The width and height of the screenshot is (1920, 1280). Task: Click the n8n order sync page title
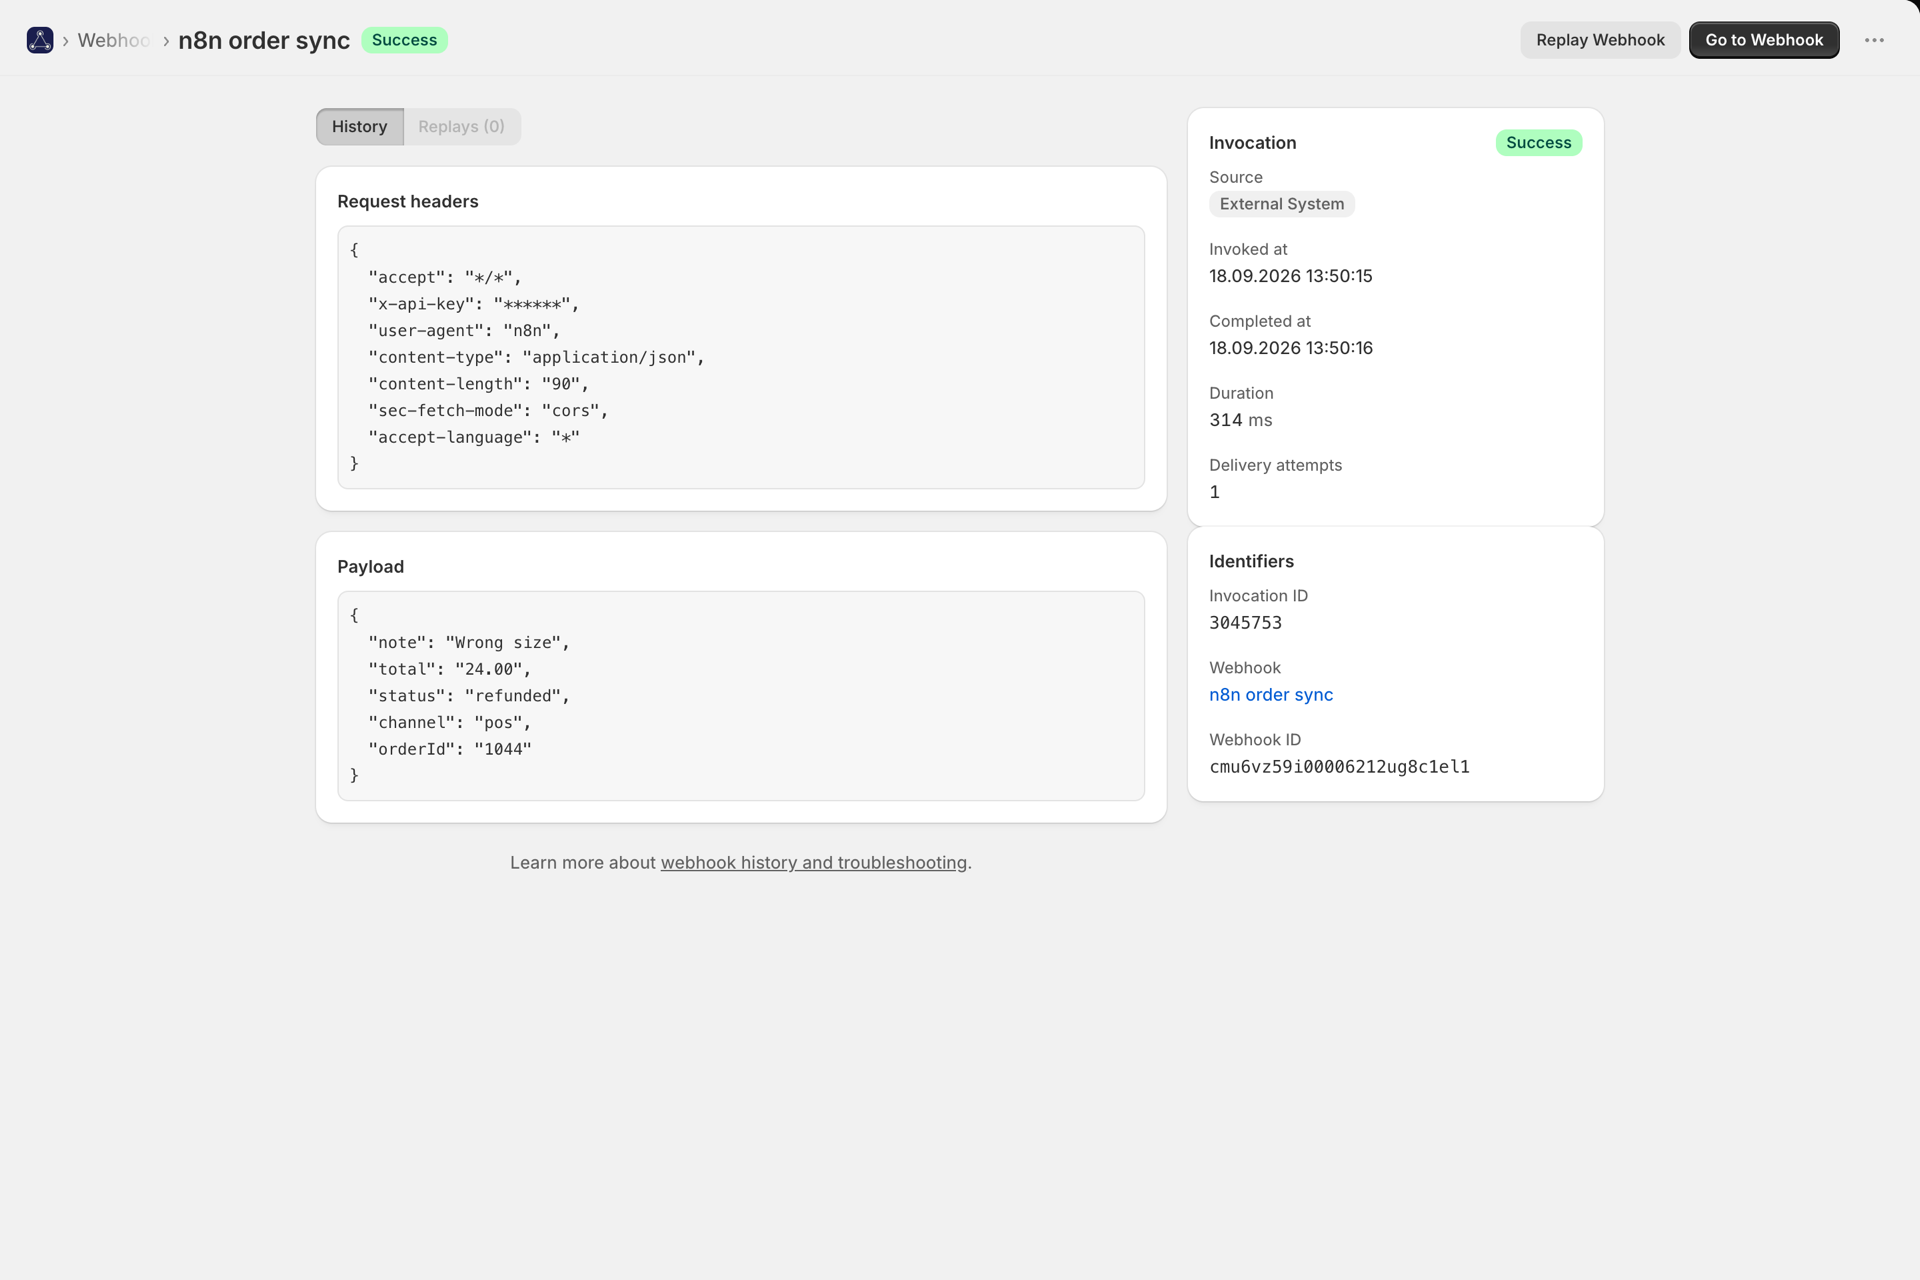264,41
